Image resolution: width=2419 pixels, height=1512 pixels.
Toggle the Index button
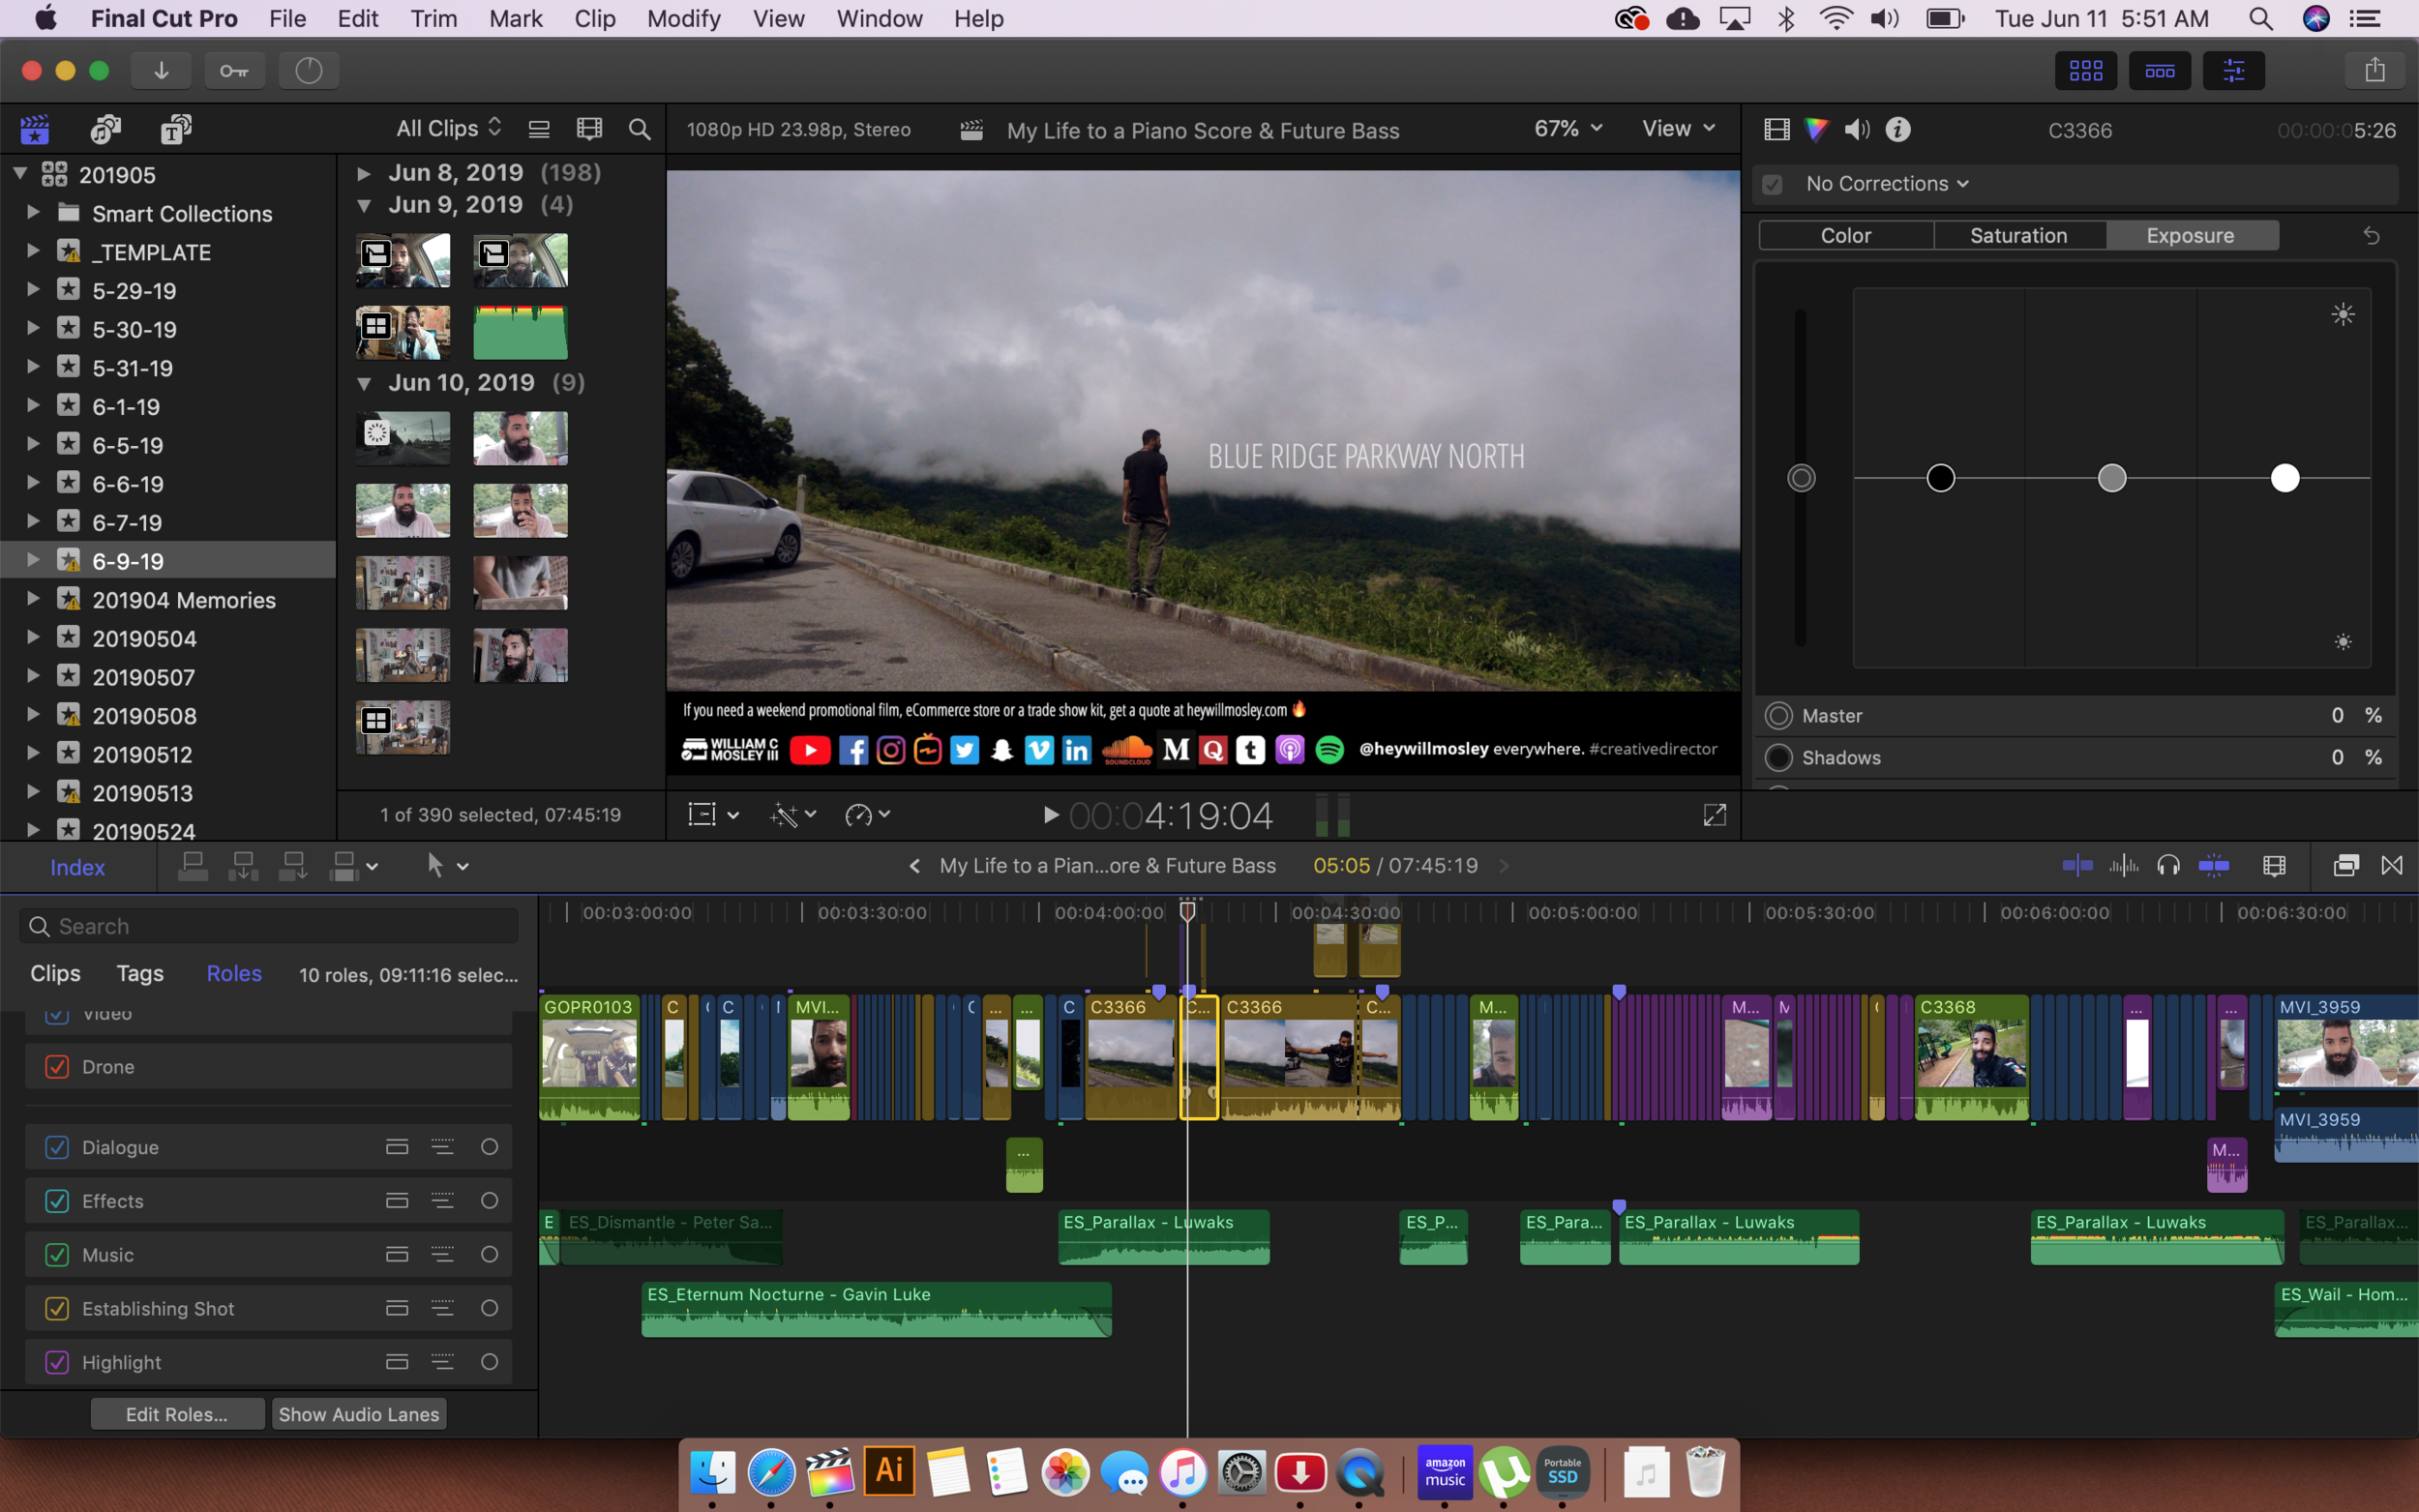[x=78, y=867]
